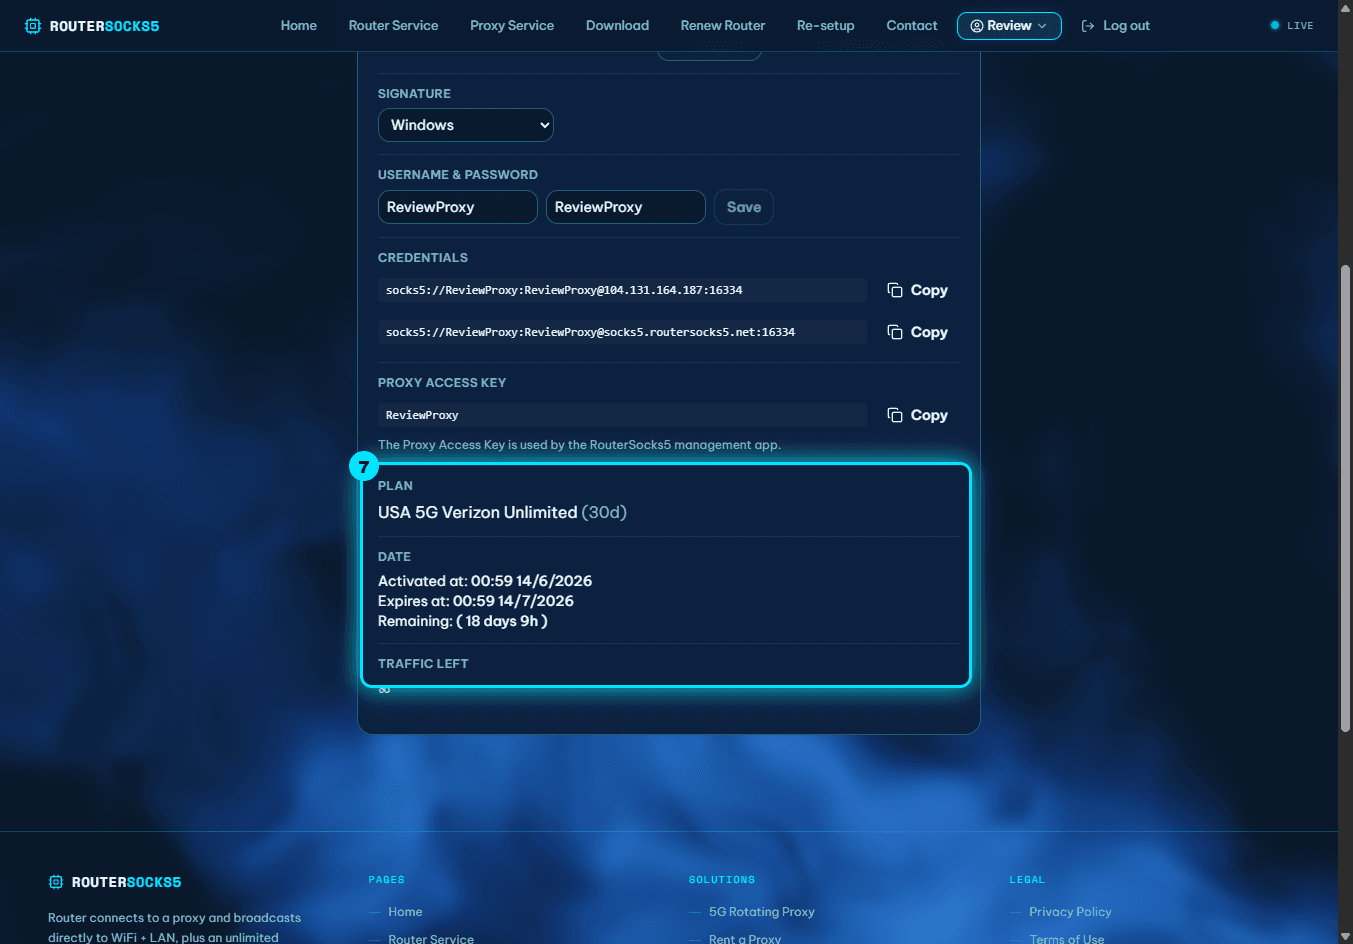Click the LIVE status indicator
Viewport: 1353px width, 944px height.
[1292, 26]
